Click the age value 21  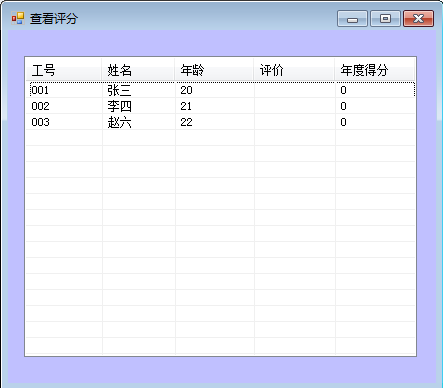[186, 106]
